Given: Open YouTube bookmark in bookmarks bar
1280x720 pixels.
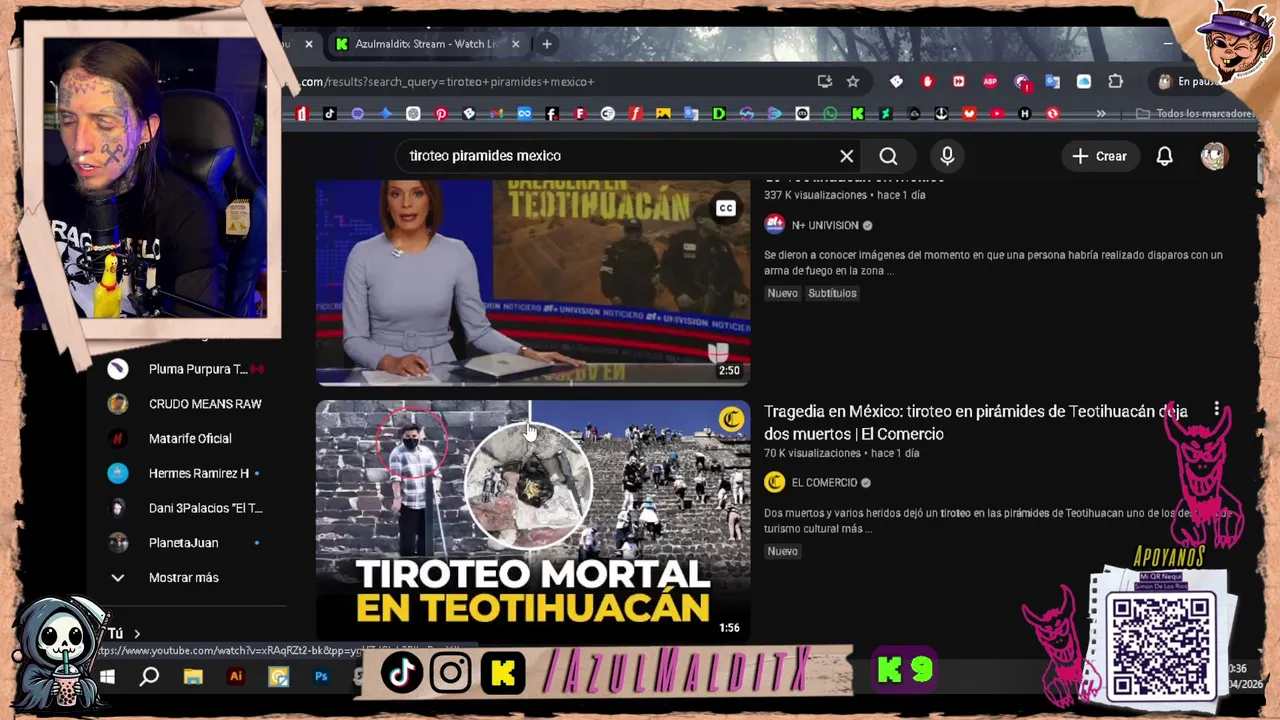Looking at the screenshot, I should 996,114.
